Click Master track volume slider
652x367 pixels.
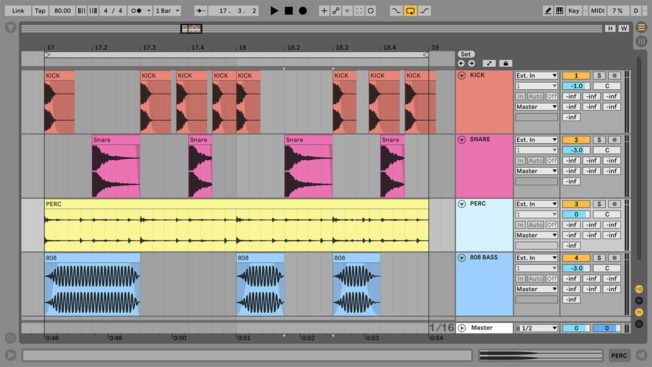[576, 328]
